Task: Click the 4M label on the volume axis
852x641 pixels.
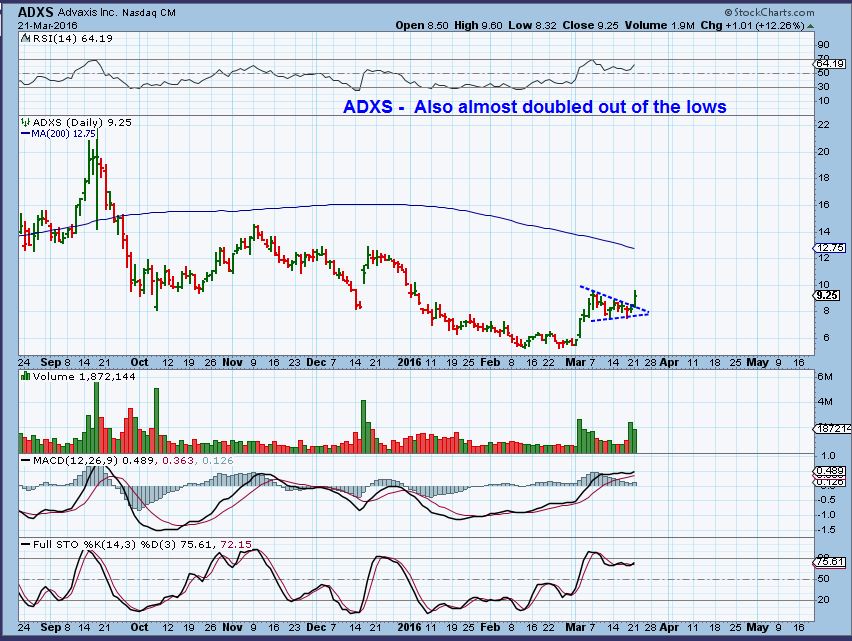Action: 824,402
